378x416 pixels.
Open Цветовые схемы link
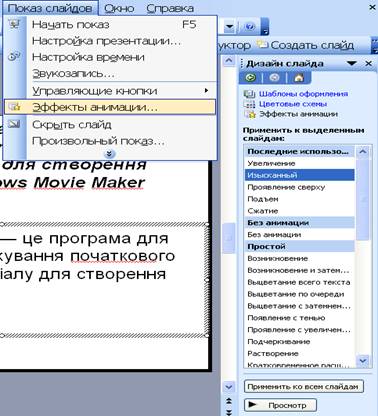click(x=293, y=104)
